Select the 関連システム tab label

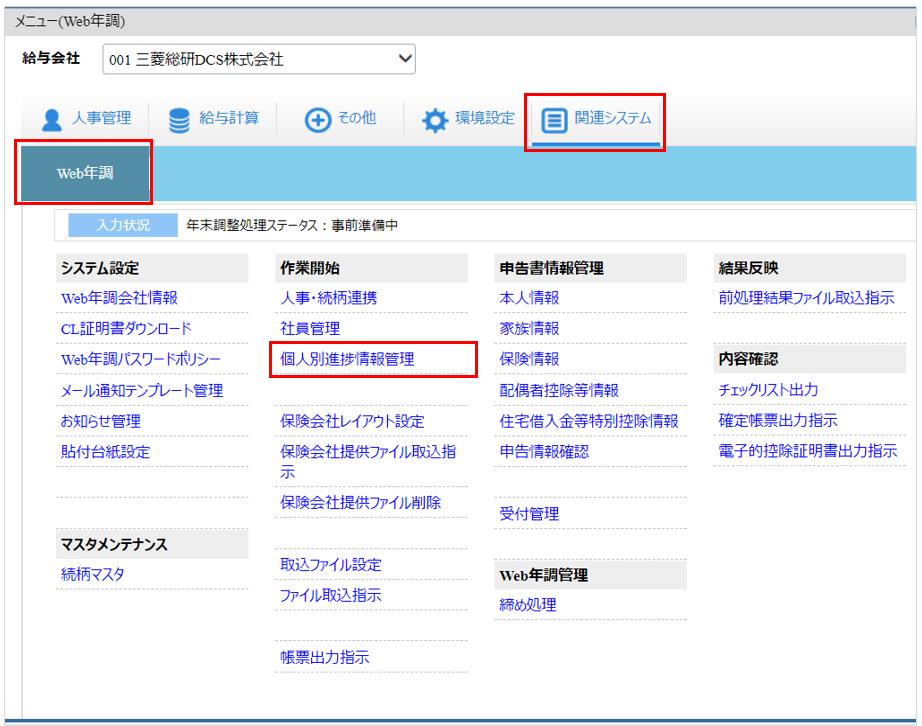coord(613,118)
